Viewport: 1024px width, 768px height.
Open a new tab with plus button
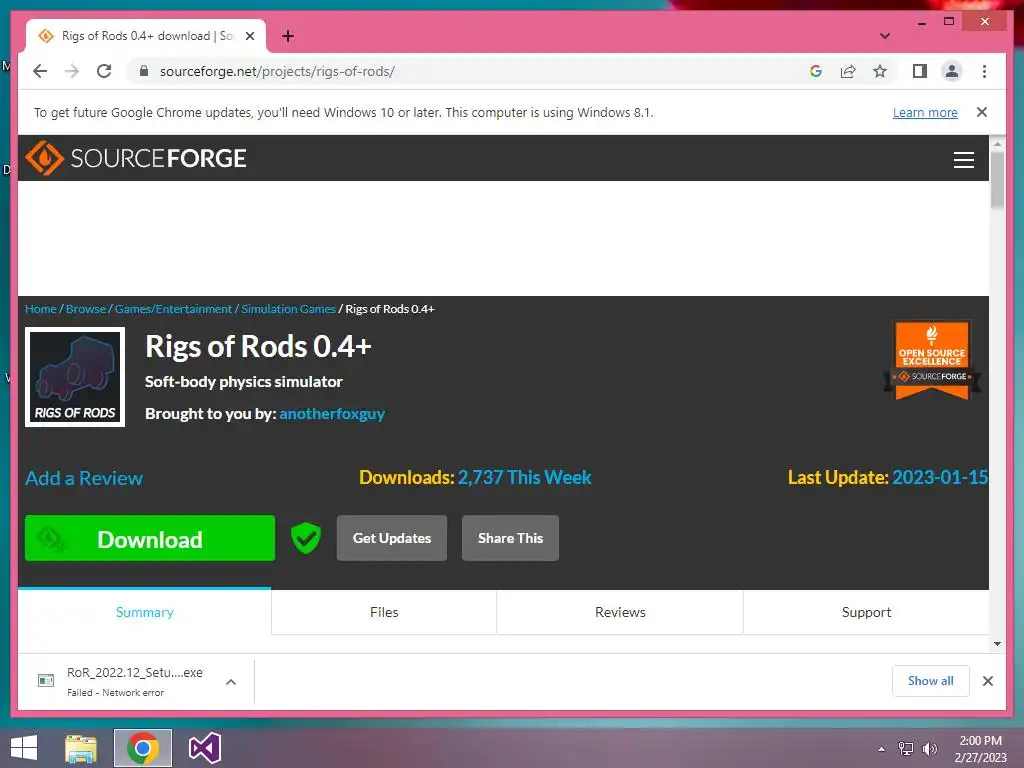click(x=288, y=36)
